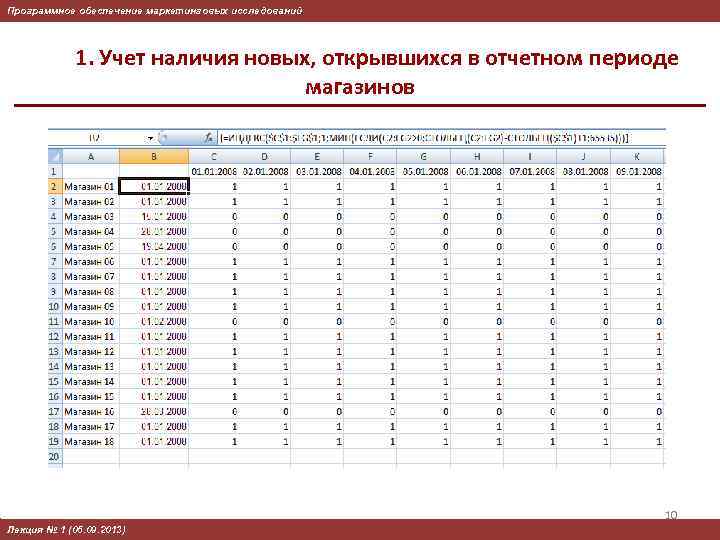Screen dimensions: 720x540
Task: Click cell 'Магазин 17'
Action: [90, 427]
